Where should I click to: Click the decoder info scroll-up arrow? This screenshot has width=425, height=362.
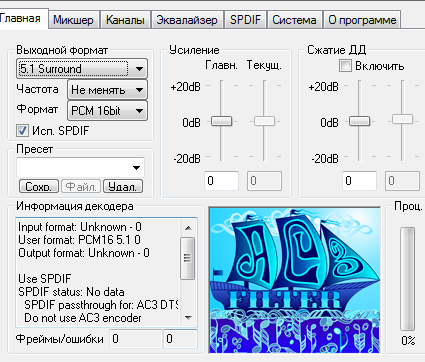click(188, 228)
